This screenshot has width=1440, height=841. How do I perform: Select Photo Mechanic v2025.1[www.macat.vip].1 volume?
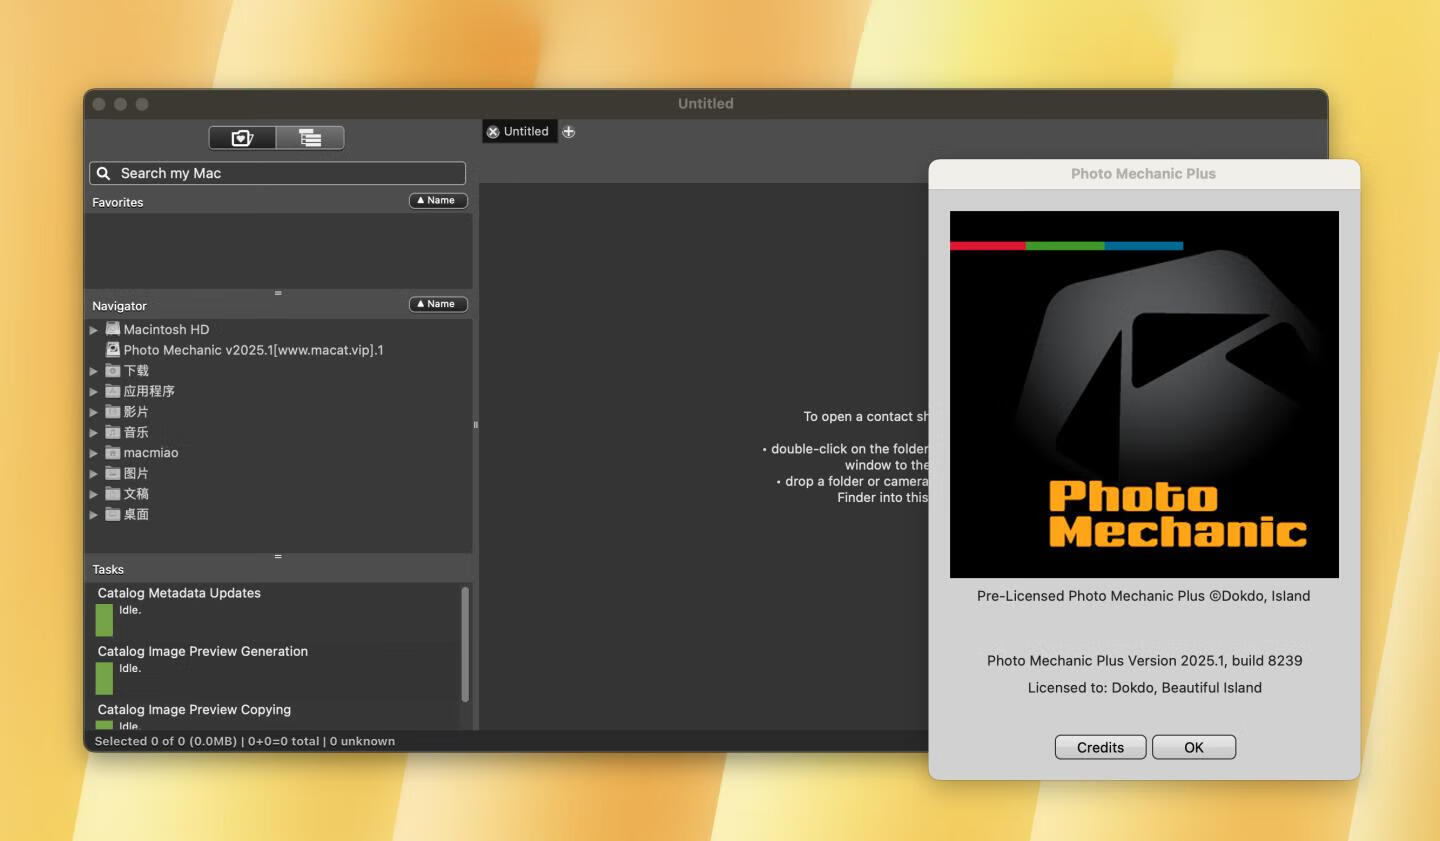253,350
